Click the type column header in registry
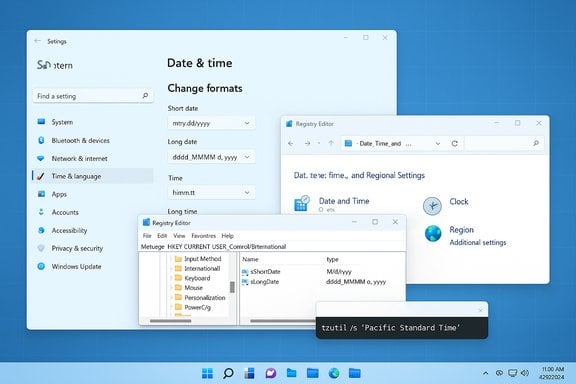This screenshot has height=384, width=576. pyautogui.click(x=332, y=259)
